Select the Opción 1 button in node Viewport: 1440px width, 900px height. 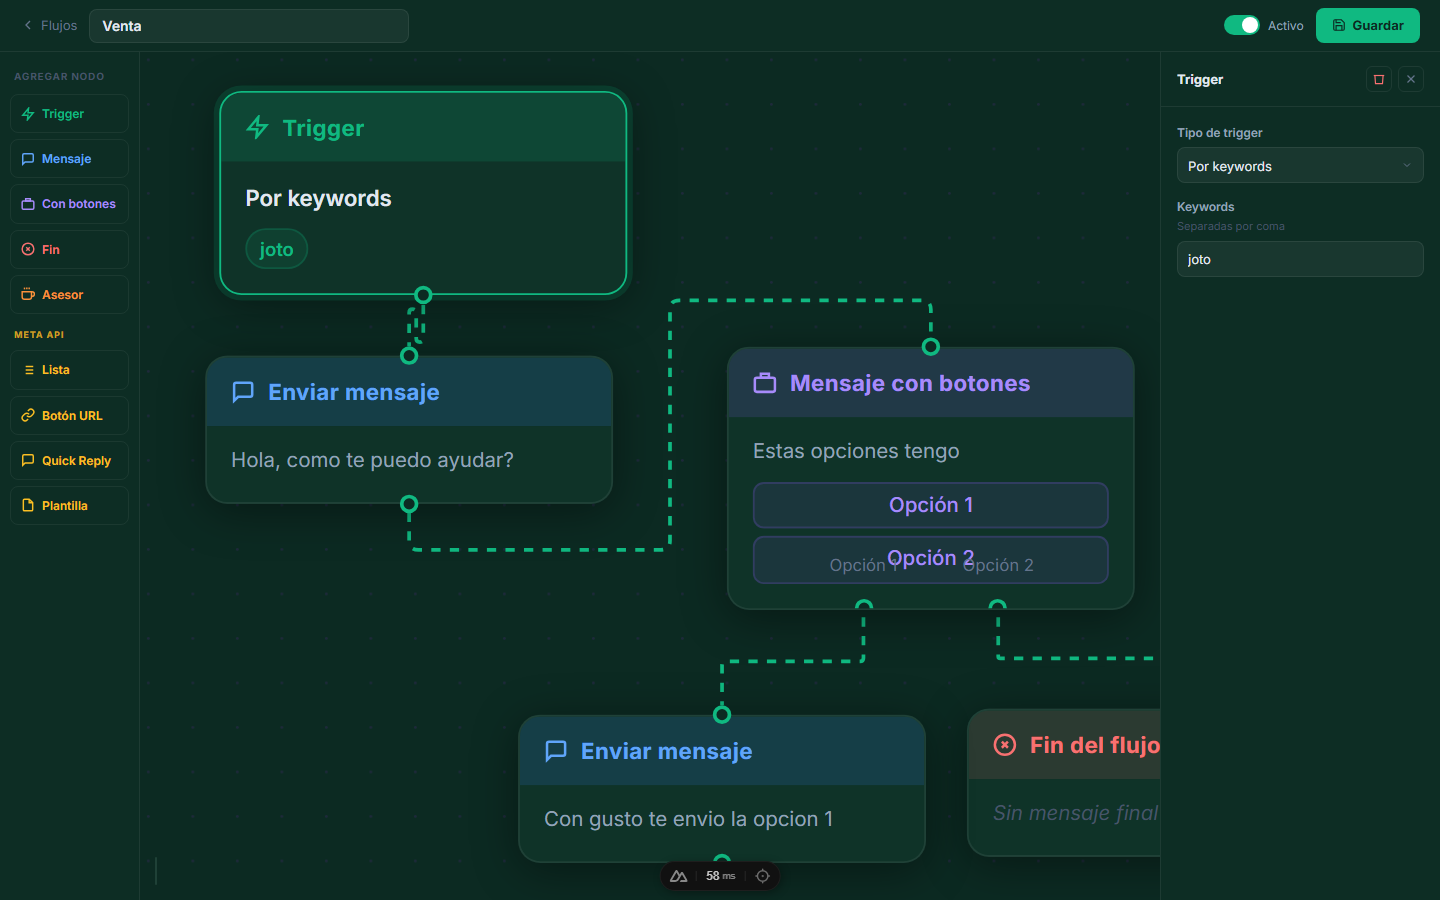pyautogui.click(x=931, y=505)
